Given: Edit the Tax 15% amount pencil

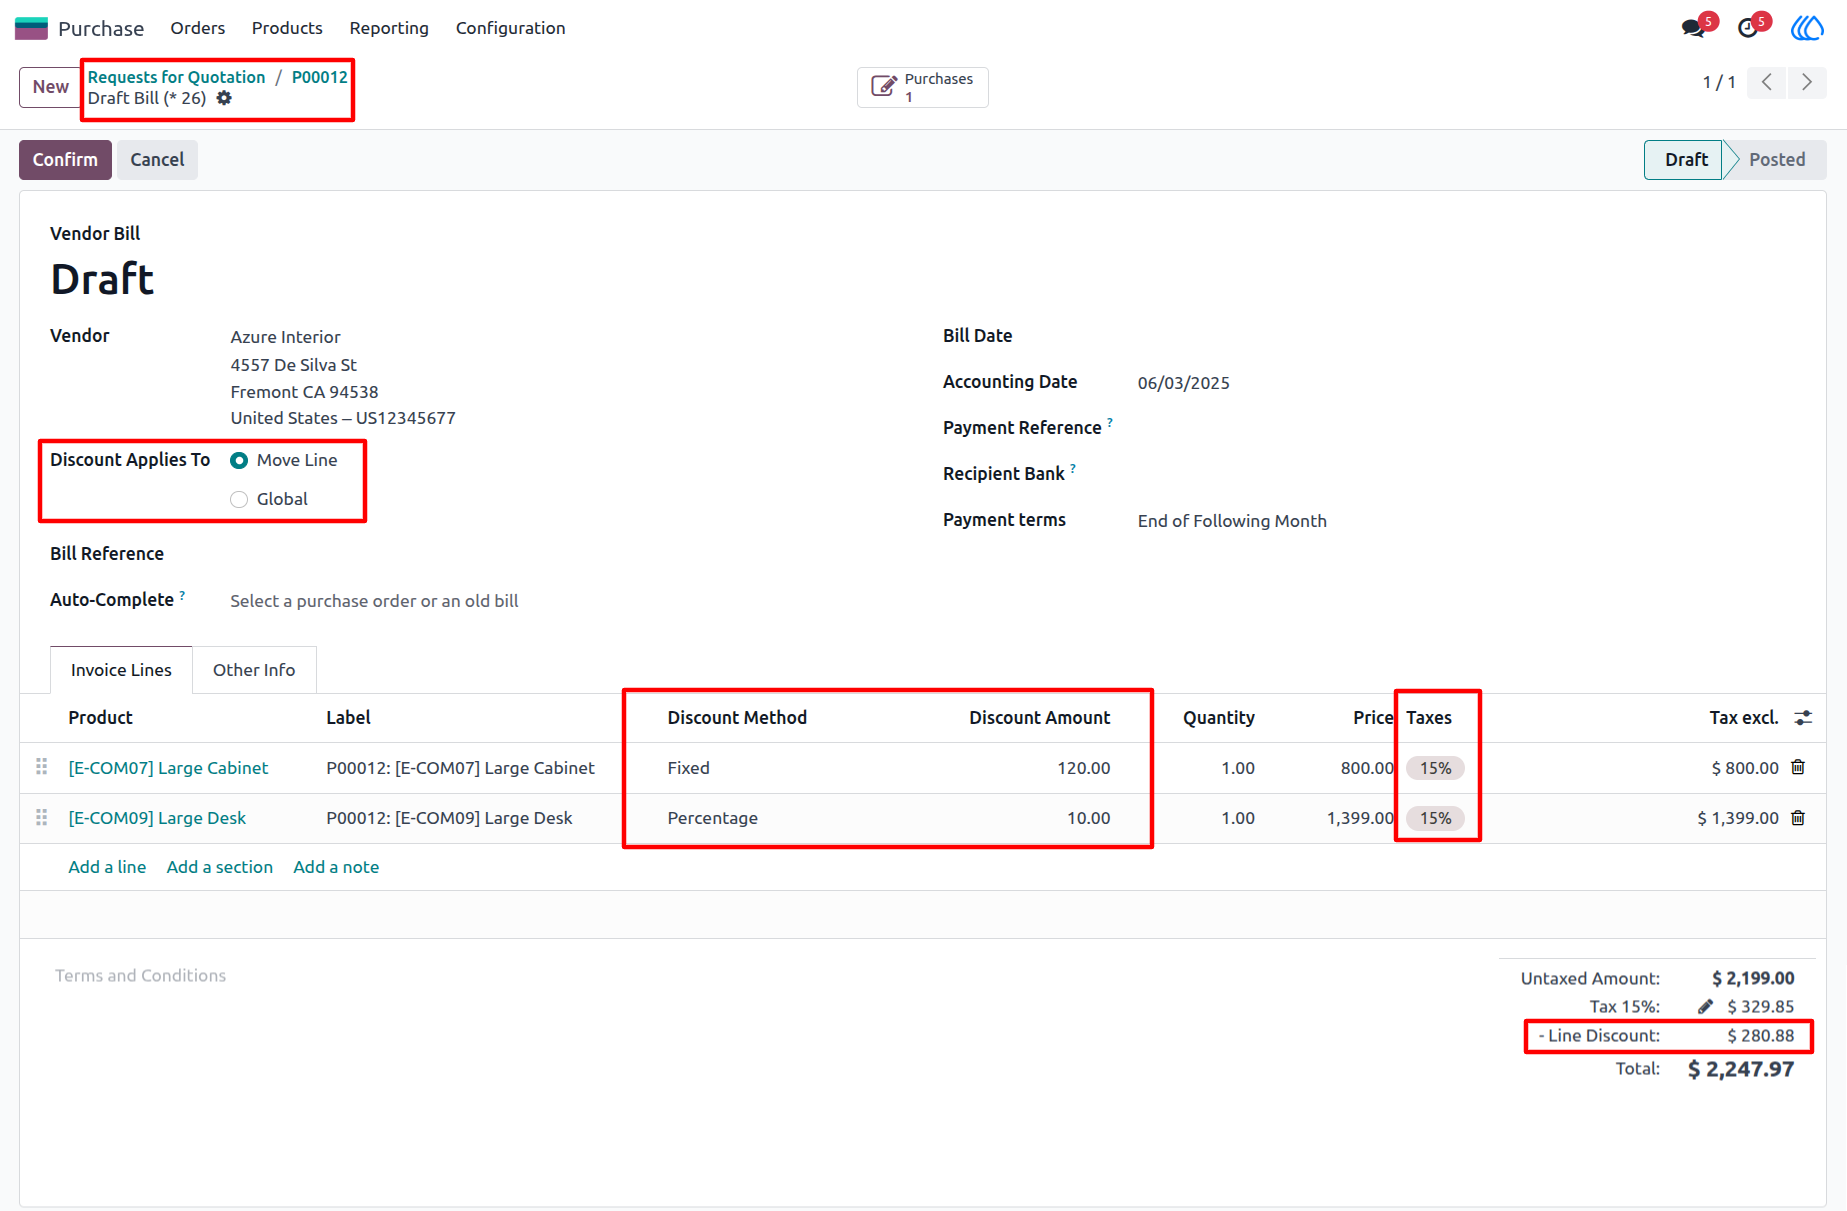Looking at the screenshot, I should click(x=1706, y=1006).
